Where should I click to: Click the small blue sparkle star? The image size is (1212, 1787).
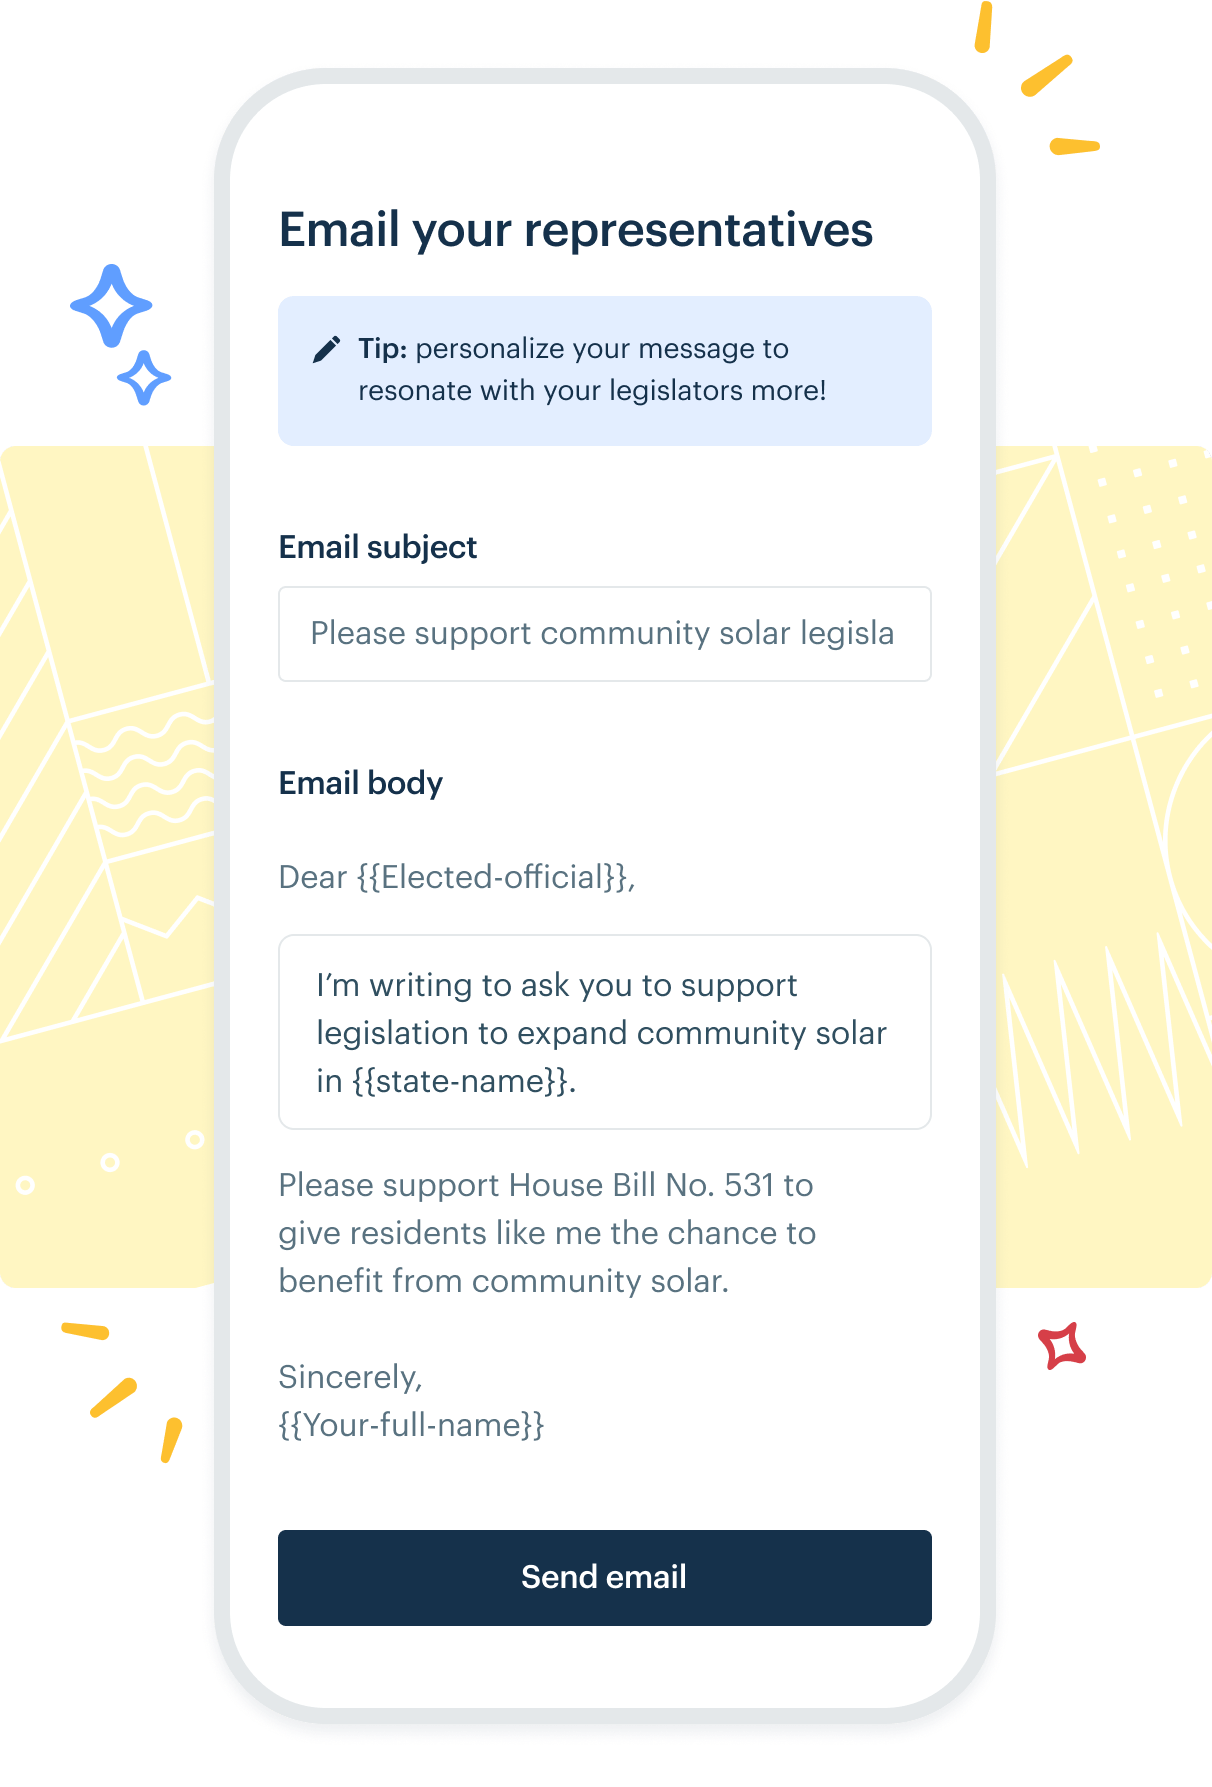[x=144, y=378]
